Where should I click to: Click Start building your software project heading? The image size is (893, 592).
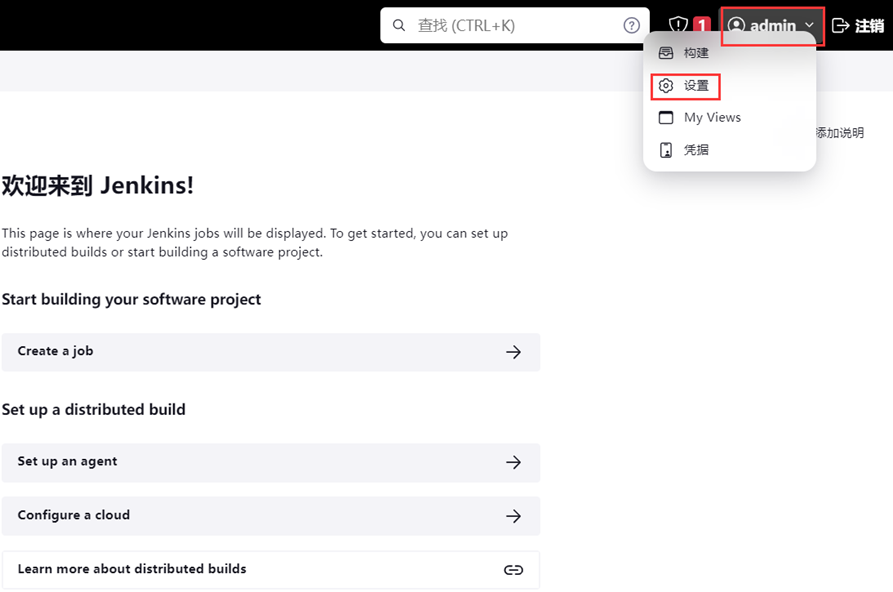[131, 300]
